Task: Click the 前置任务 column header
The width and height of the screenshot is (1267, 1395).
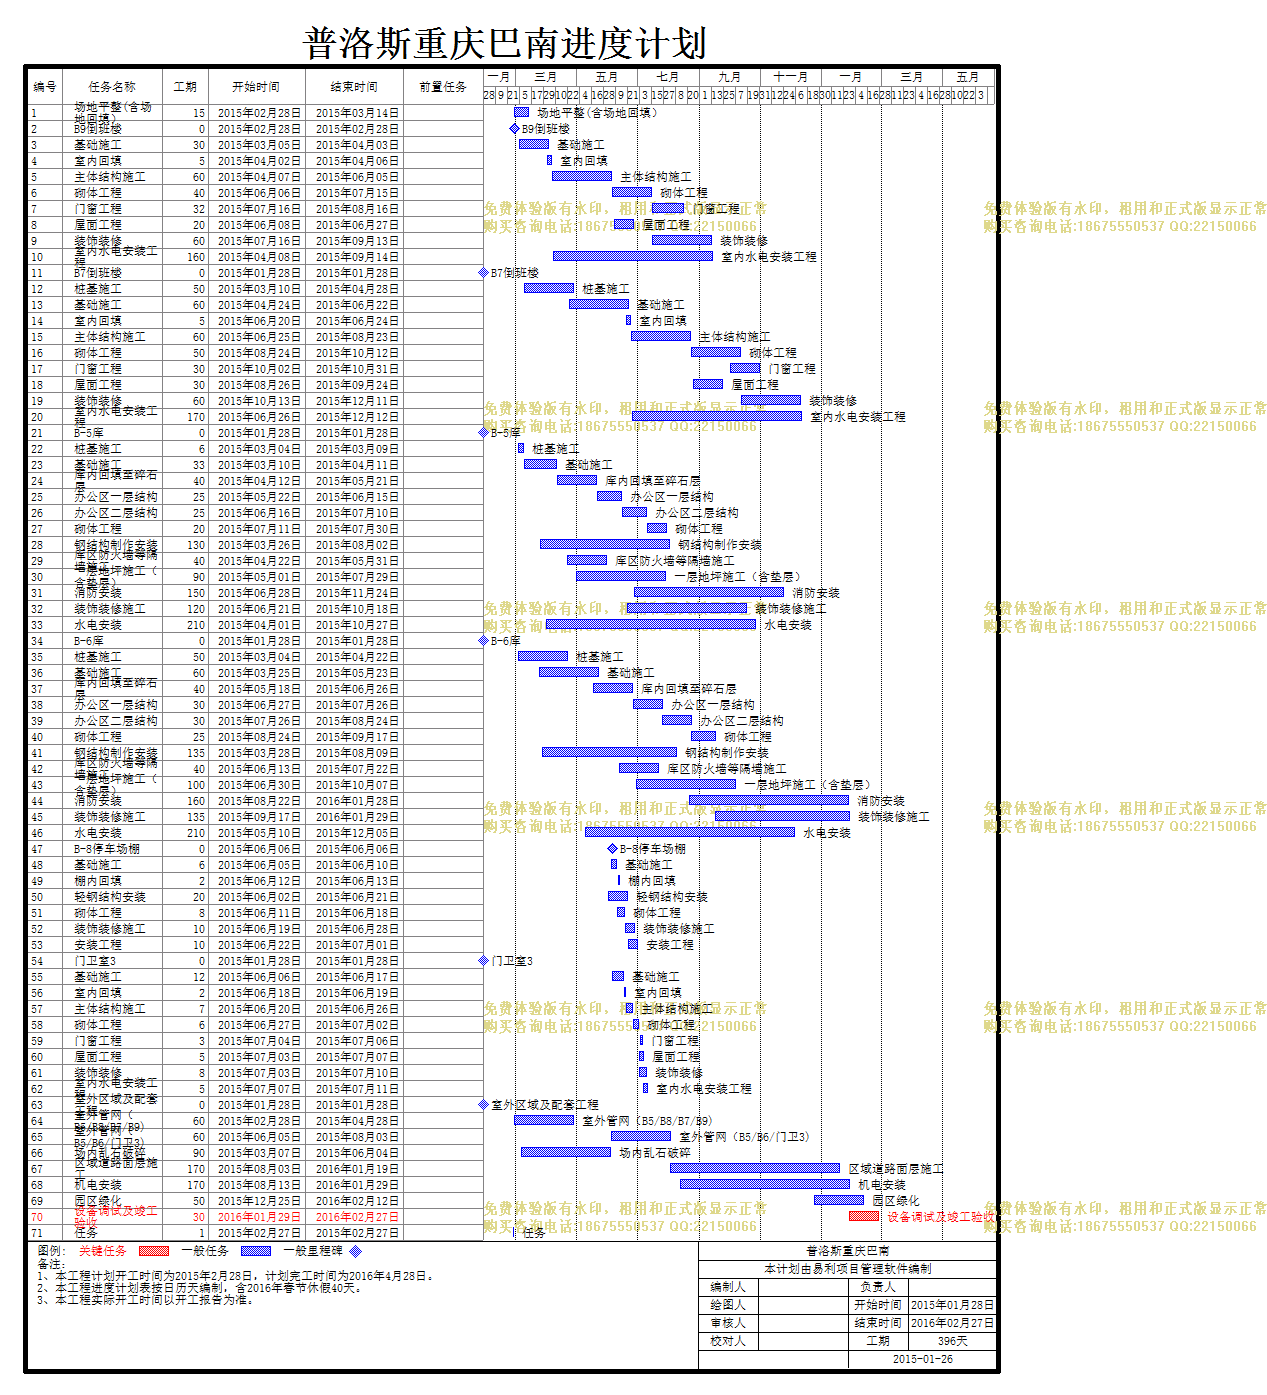Action: coord(443,87)
